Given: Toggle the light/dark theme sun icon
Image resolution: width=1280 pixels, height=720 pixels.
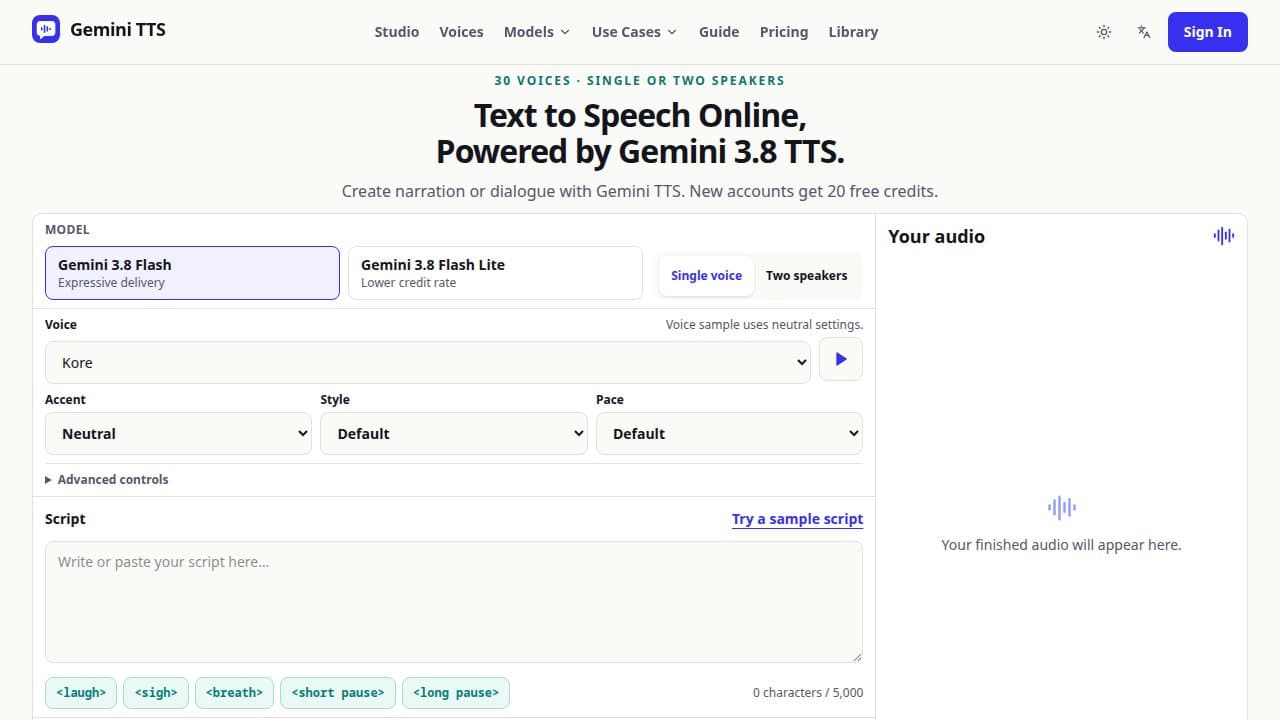Looking at the screenshot, I should tap(1104, 32).
